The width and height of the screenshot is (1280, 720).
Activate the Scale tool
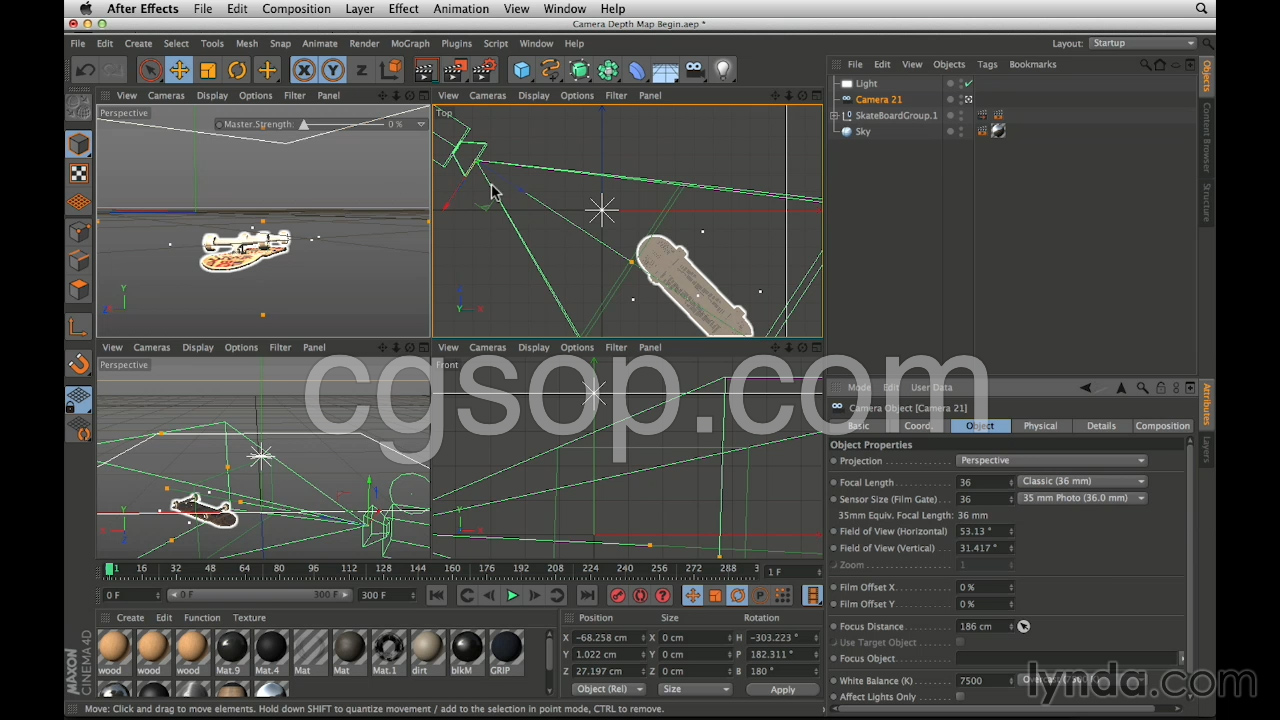pyautogui.click(x=208, y=70)
